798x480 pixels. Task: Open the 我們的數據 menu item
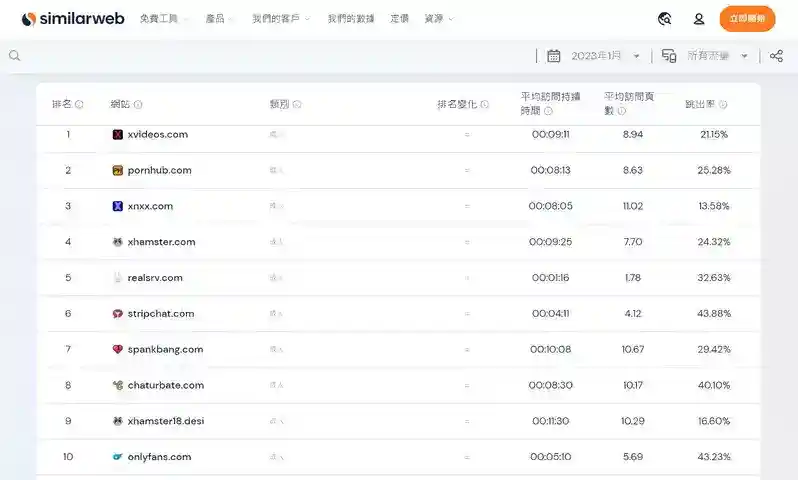[351, 19]
